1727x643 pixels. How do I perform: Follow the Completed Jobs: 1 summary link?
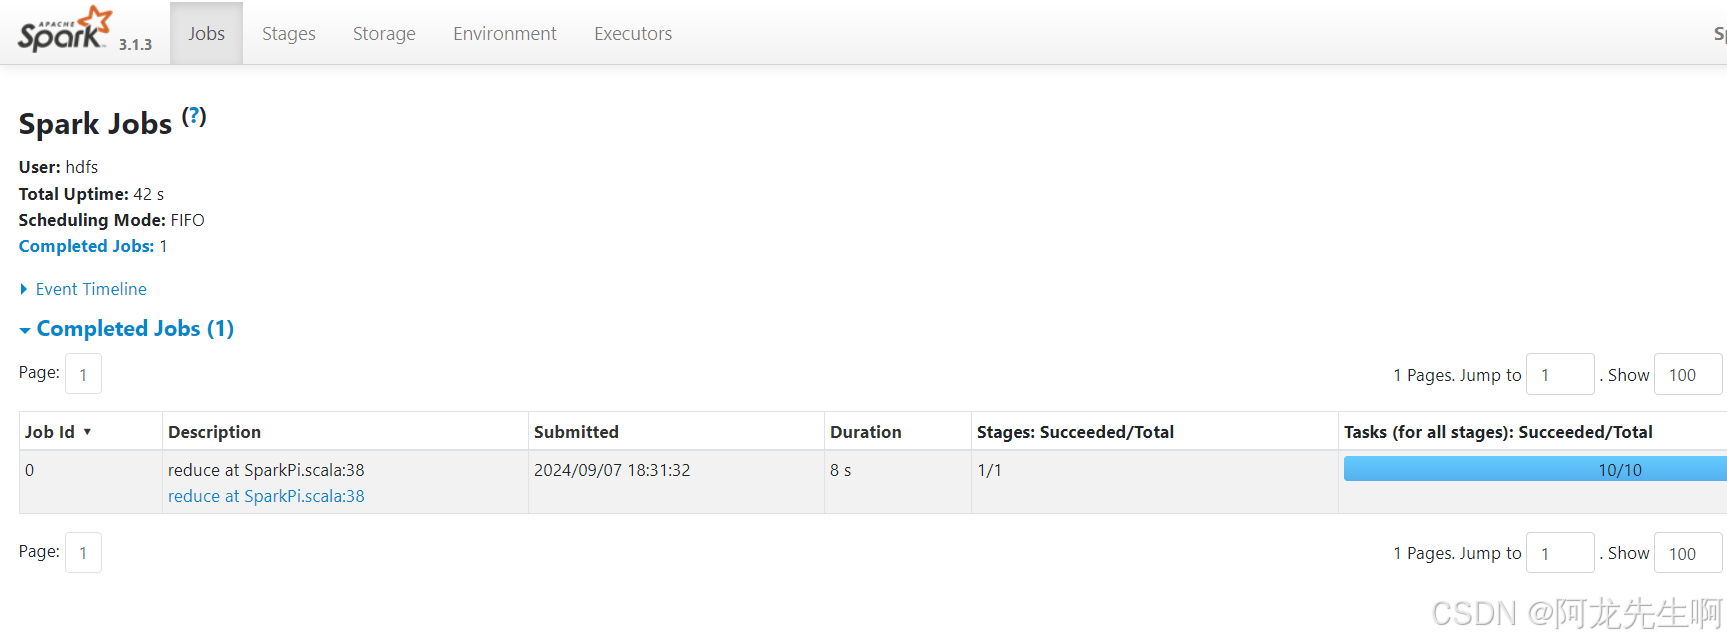tap(92, 246)
